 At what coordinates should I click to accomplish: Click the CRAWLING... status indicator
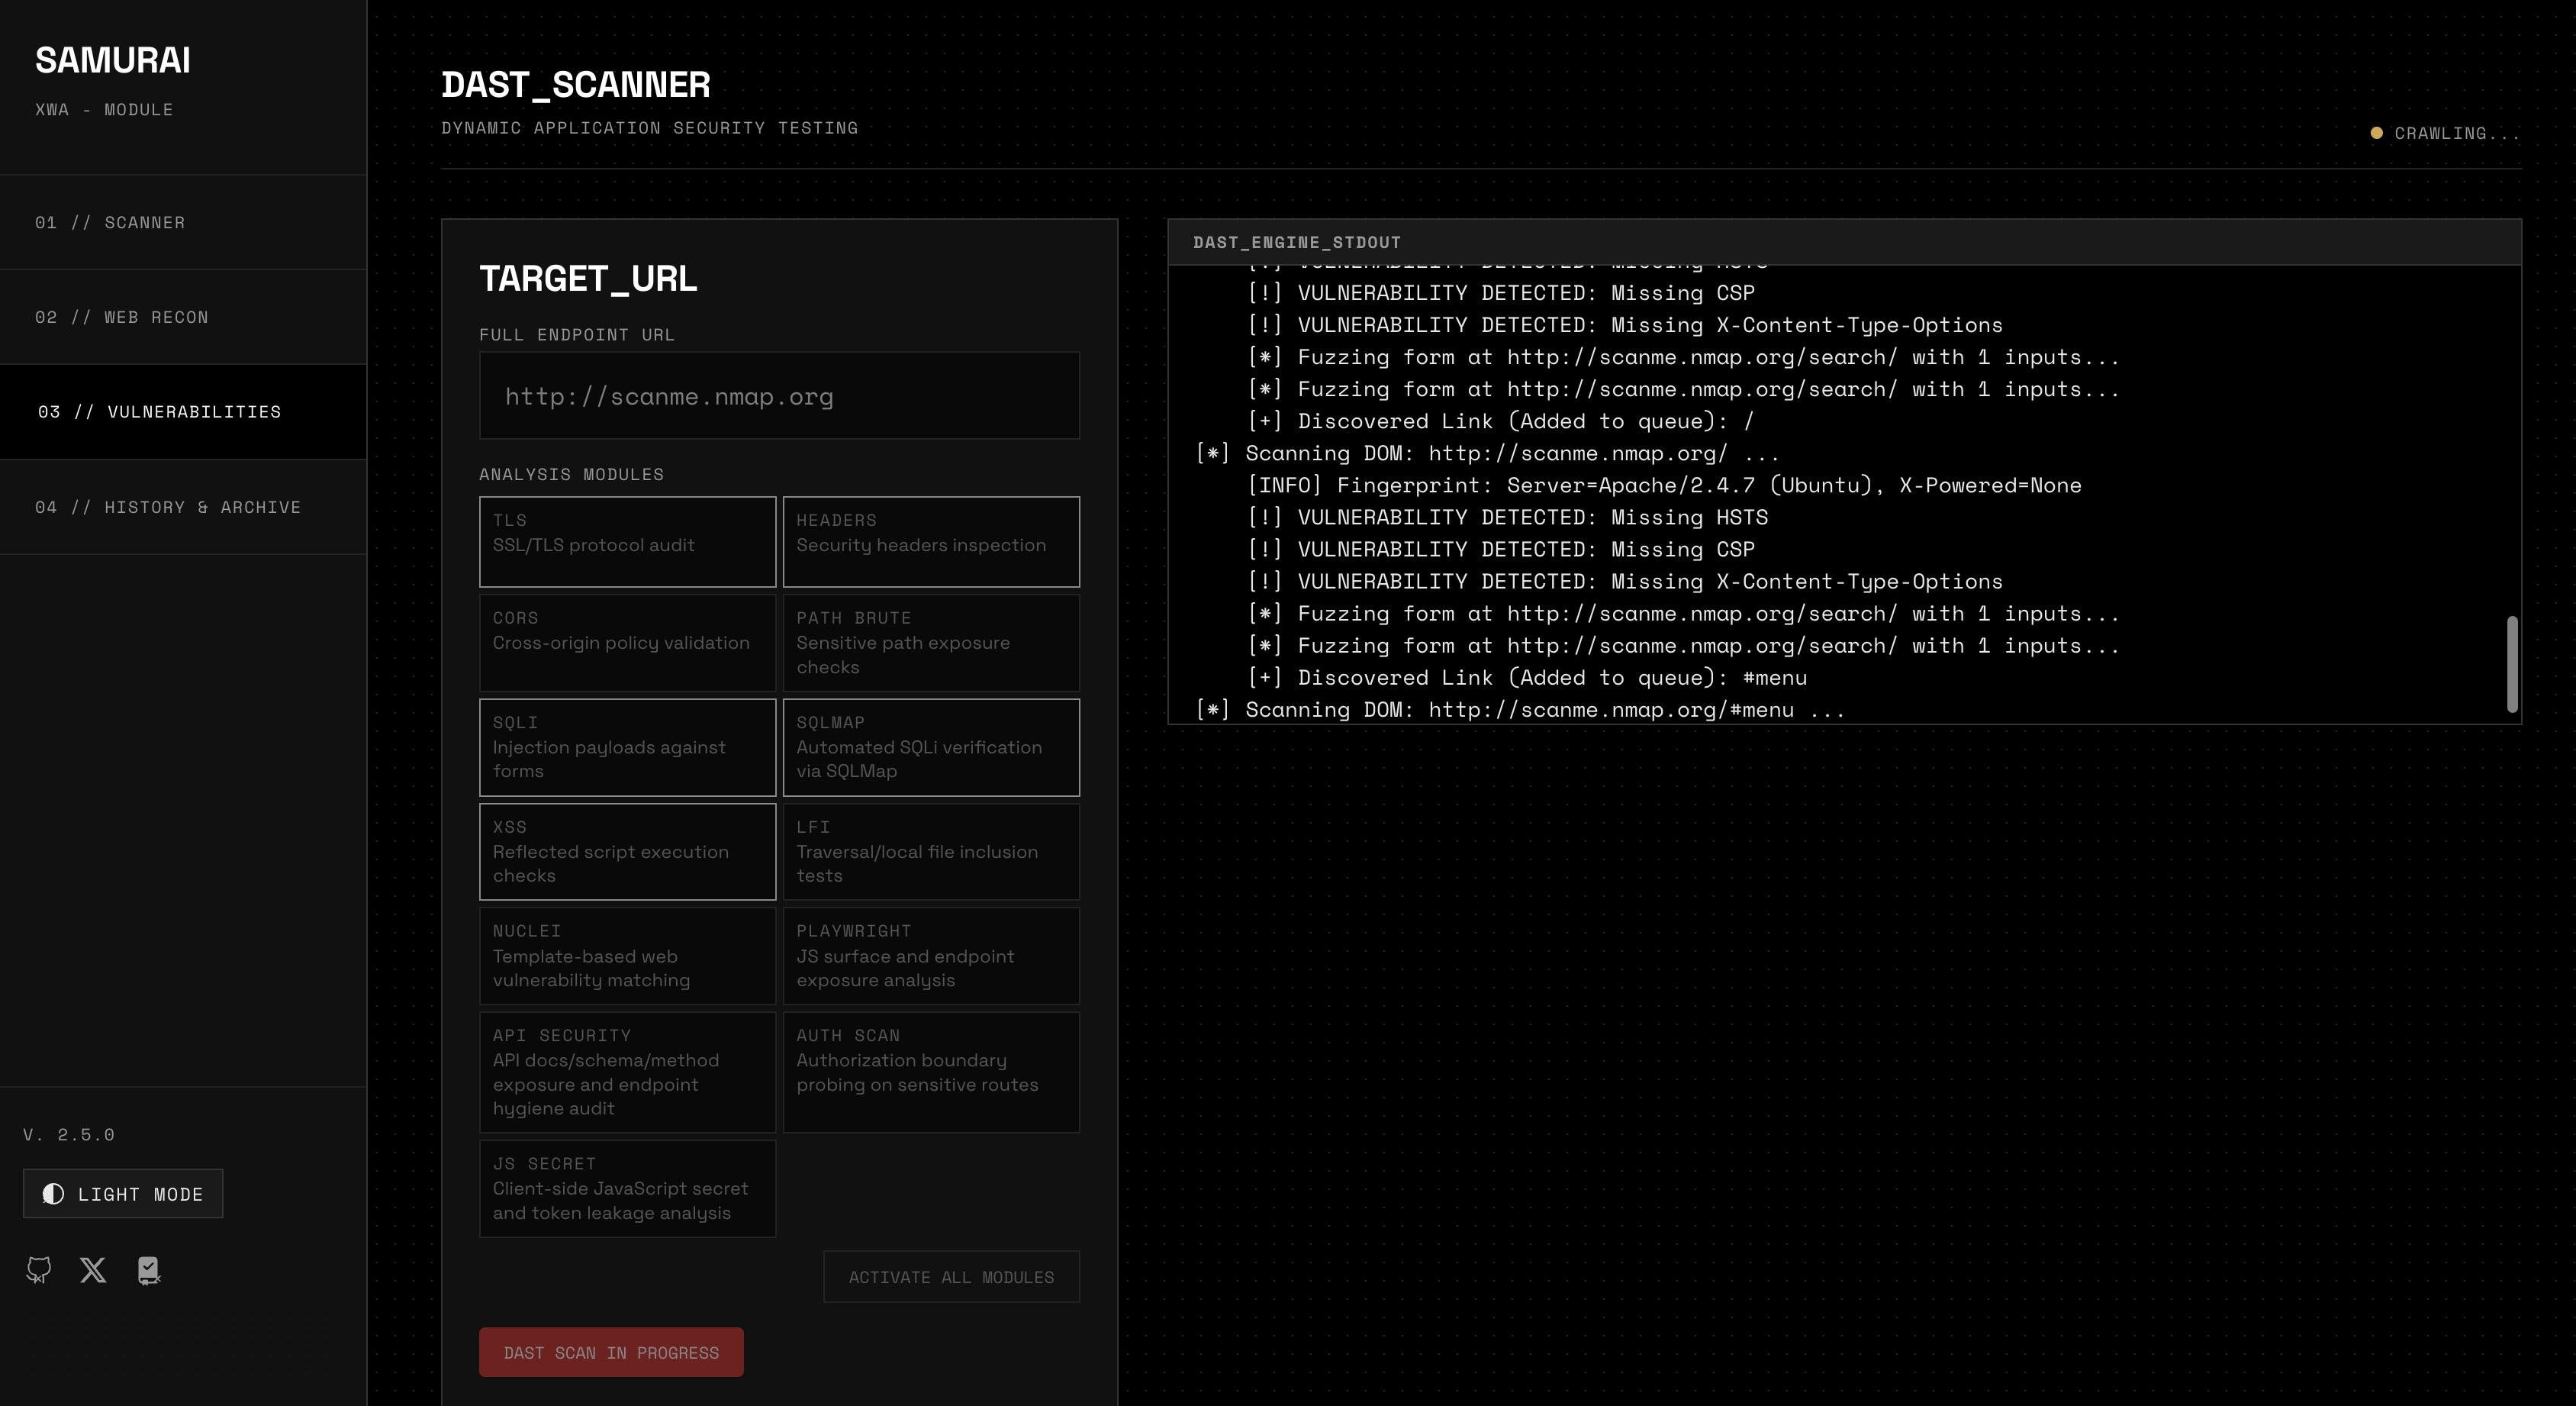click(x=2446, y=133)
